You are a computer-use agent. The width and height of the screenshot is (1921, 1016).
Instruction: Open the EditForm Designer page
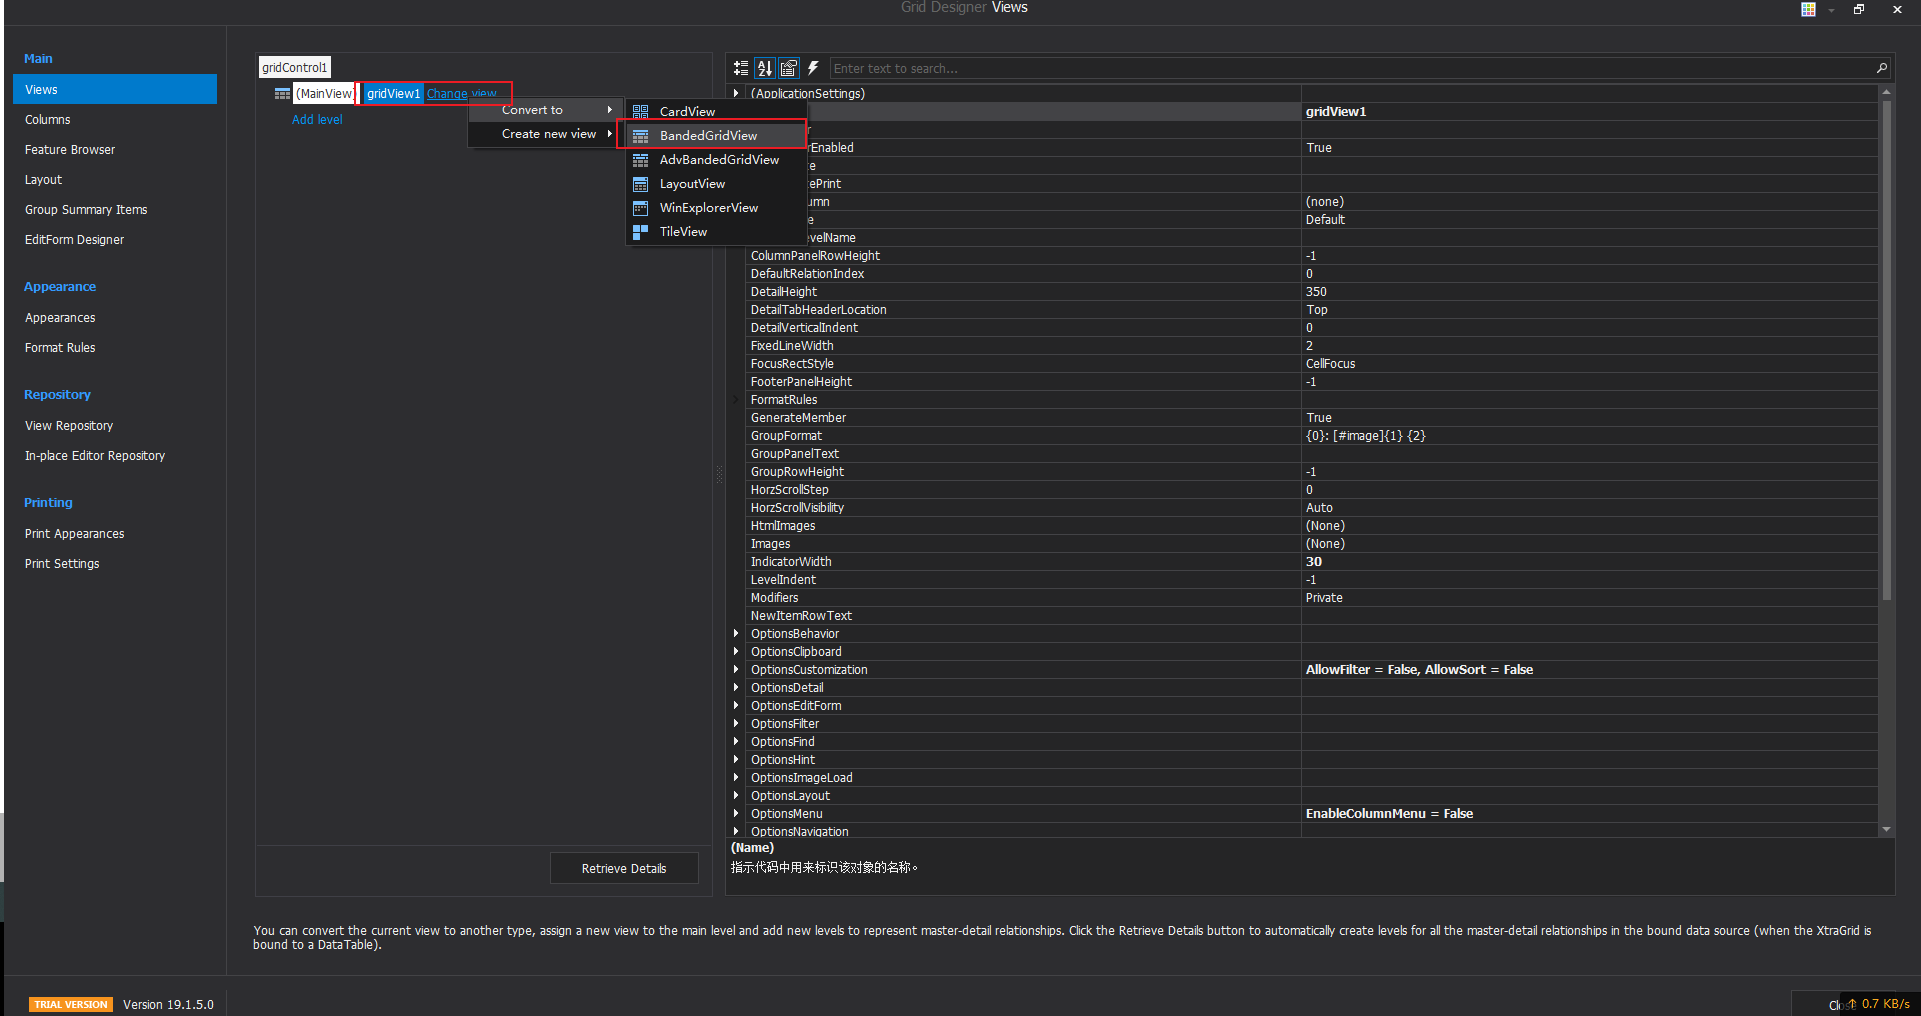pyautogui.click(x=115, y=239)
